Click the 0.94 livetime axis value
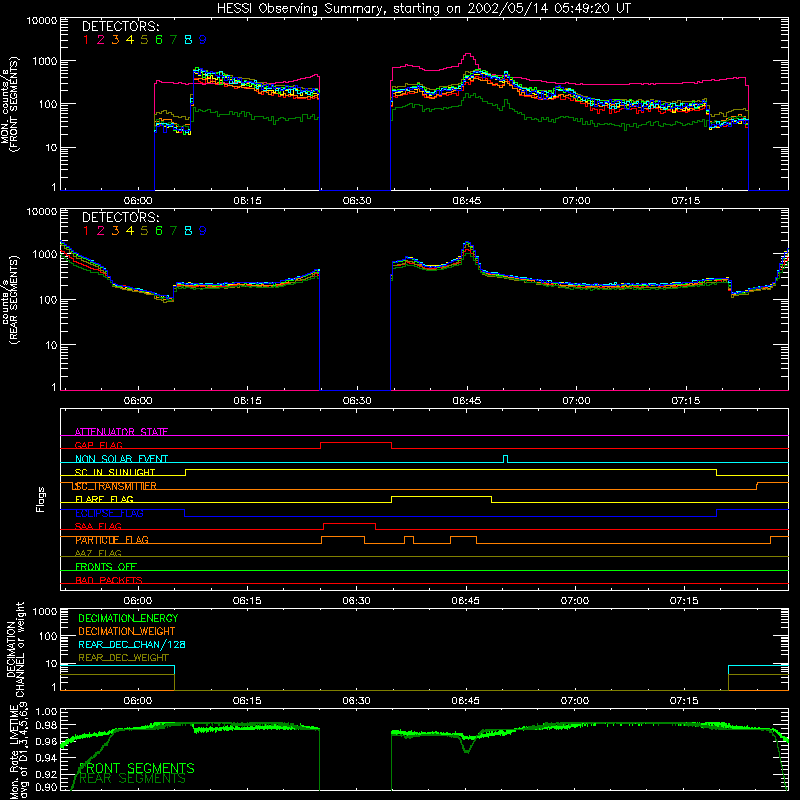Viewport: 800px width, 800px height. (x=47, y=757)
